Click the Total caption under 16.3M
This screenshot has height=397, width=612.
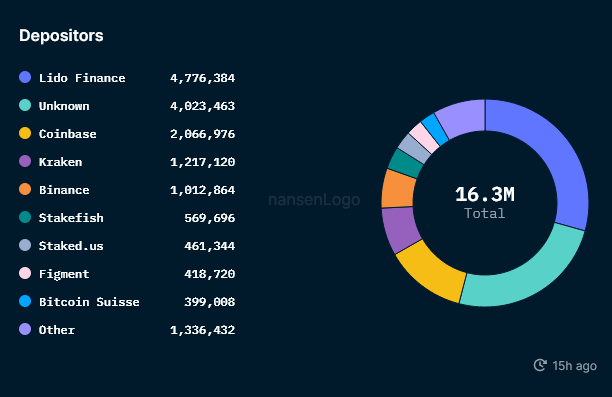point(484,213)
